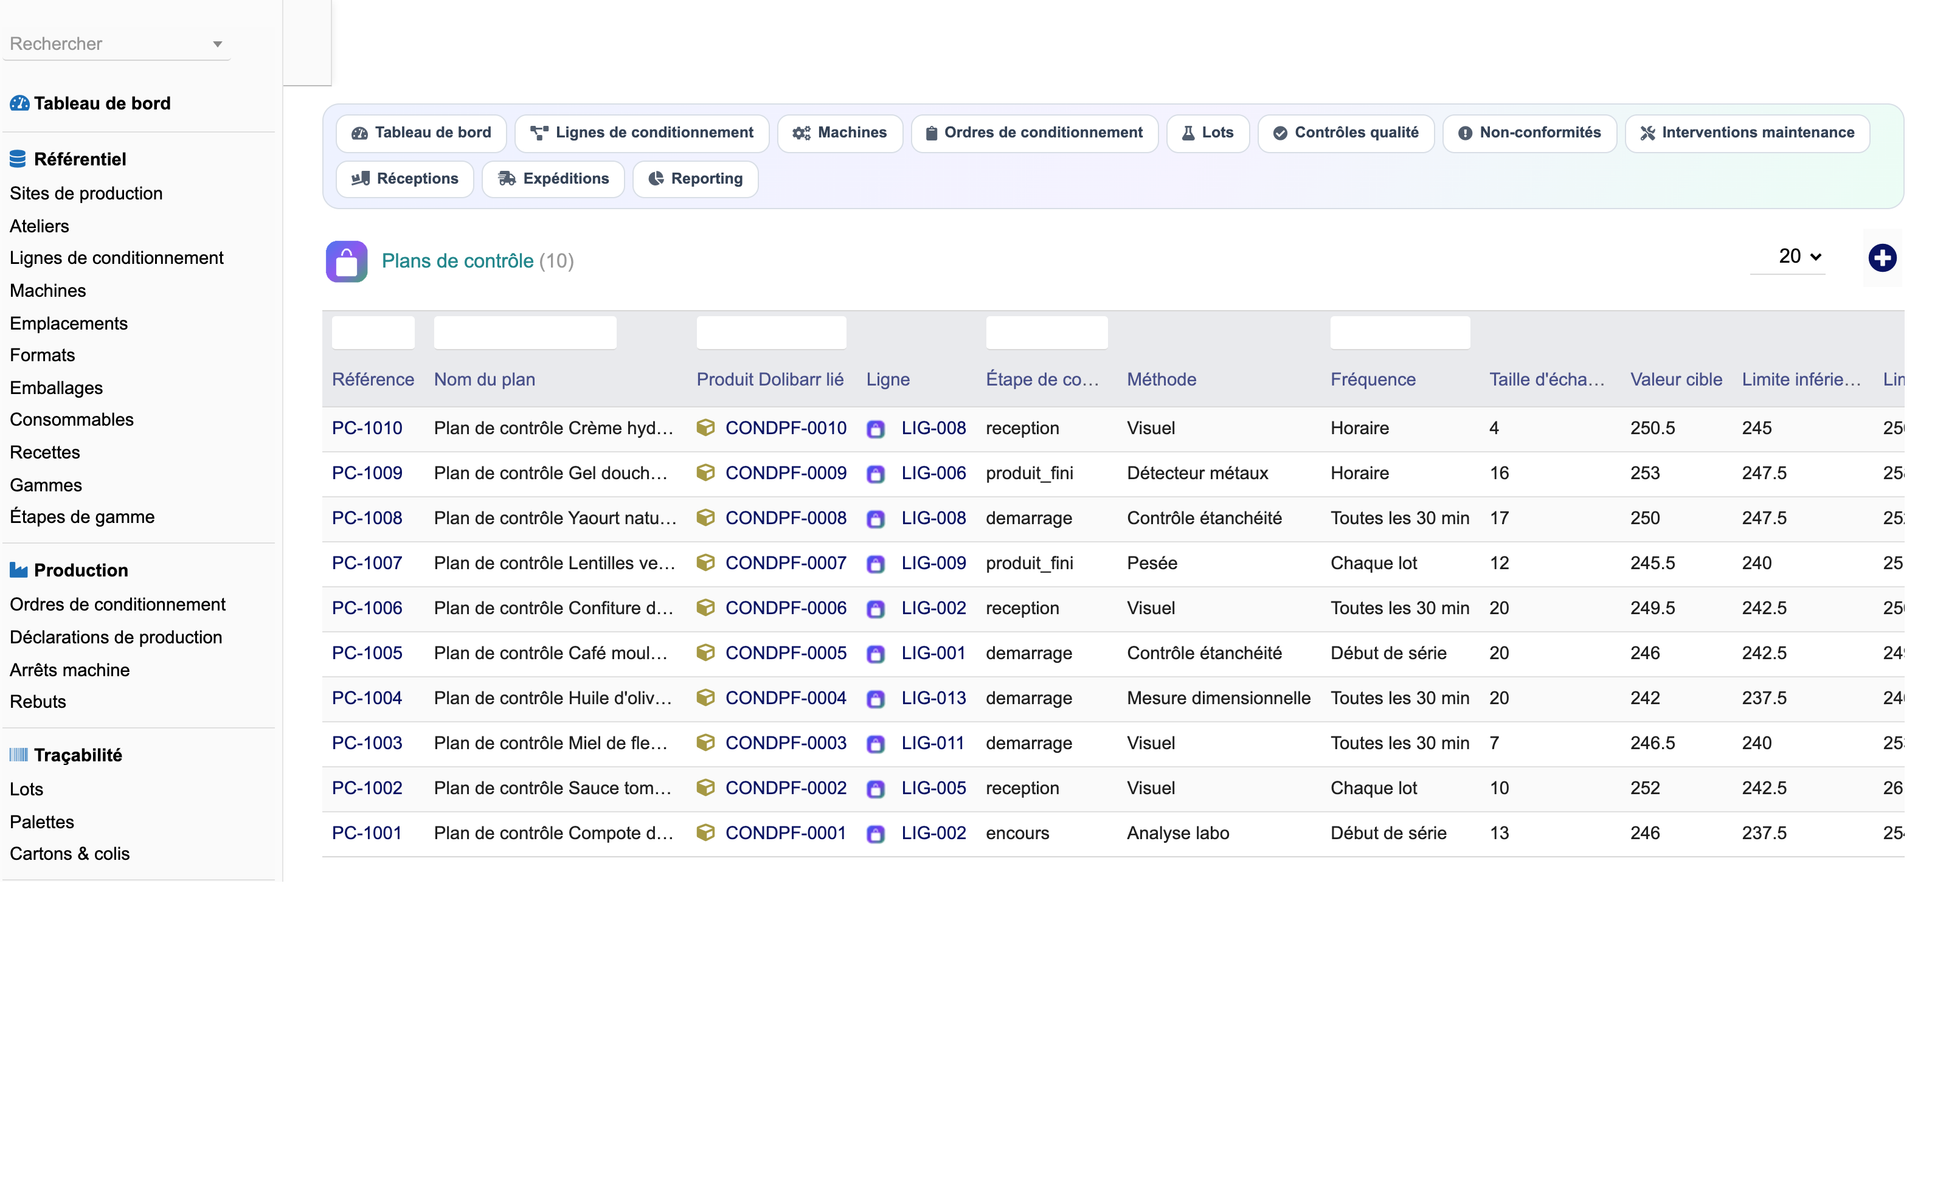Open Recettes in the sidebar
1946x1204 pixels.
point(45,452)
